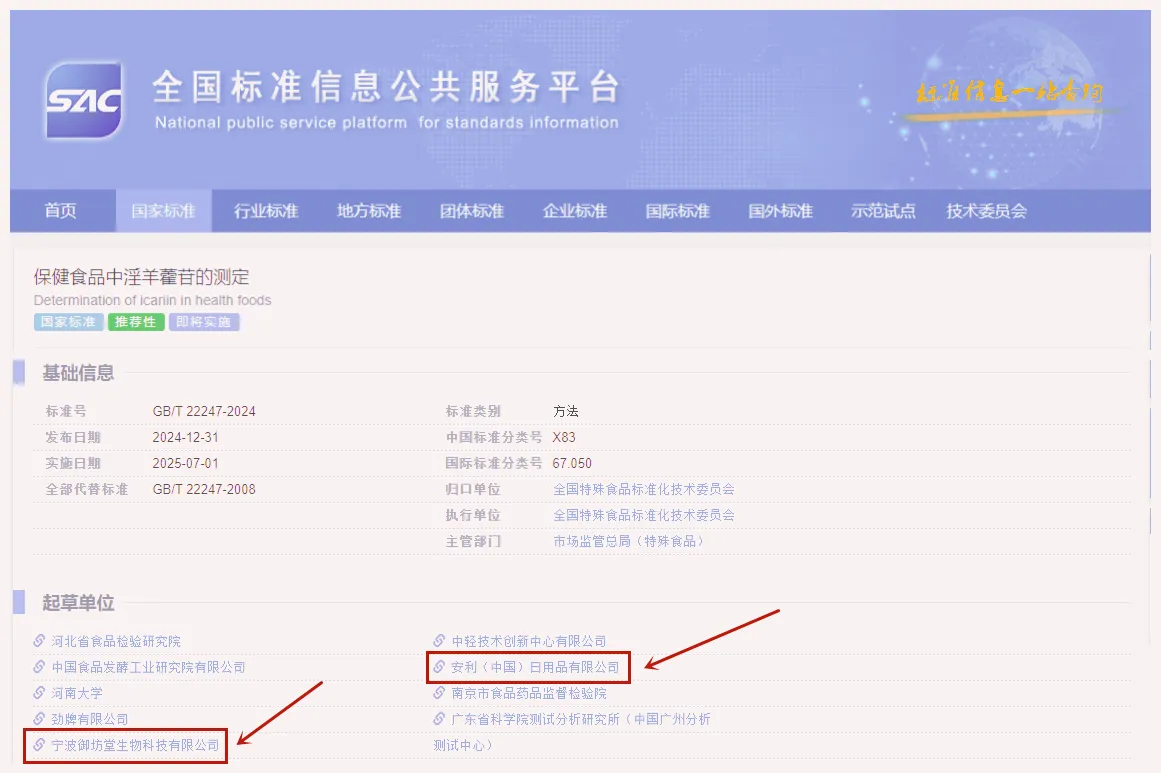Viewport: 1161px width, 773px height.
Task: Click link icon beside 中轻技术创新中心有限公司
Action: [439, 640]
